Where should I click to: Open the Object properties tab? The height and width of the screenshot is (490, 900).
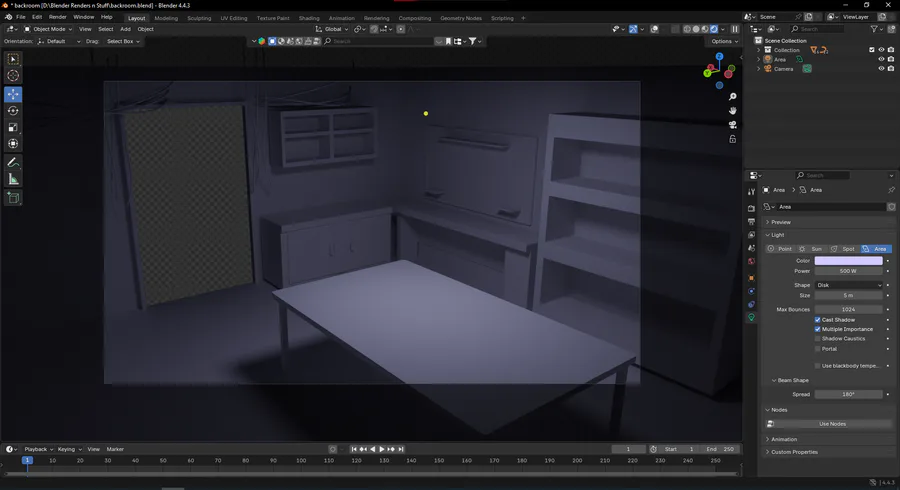click(751, 278)
